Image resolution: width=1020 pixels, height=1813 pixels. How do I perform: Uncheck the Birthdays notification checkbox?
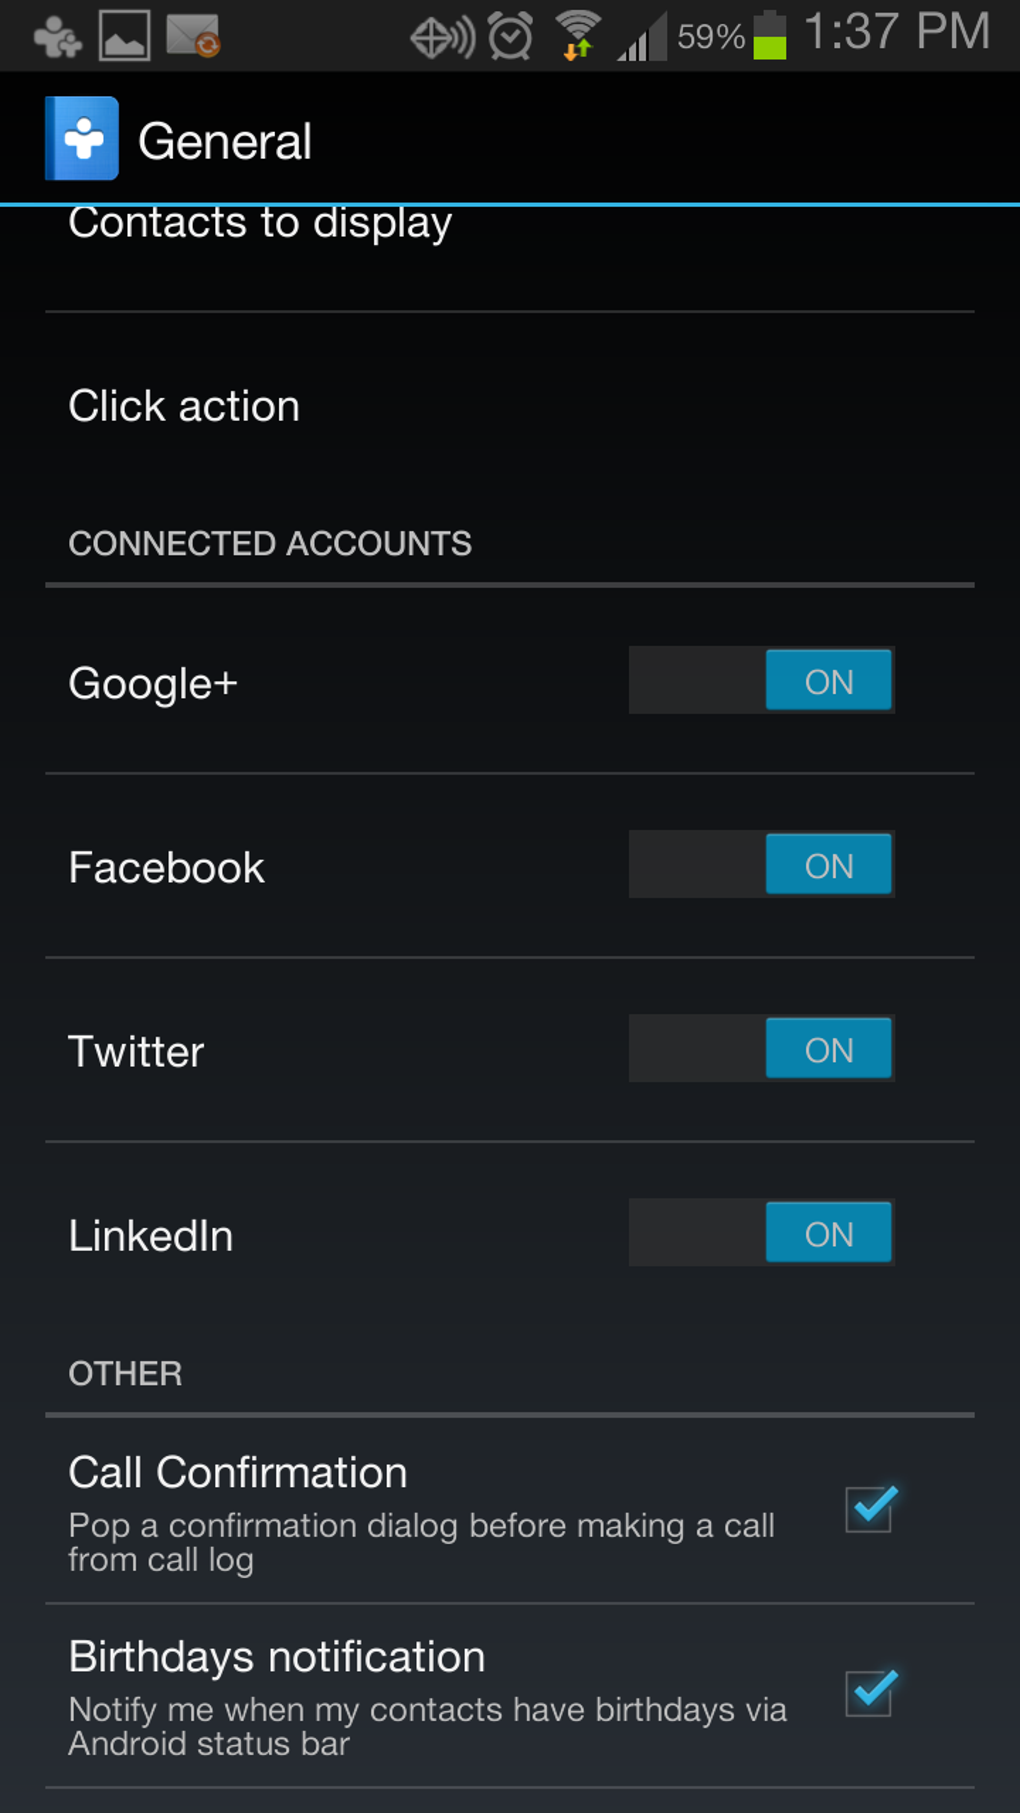[870, 1692]
